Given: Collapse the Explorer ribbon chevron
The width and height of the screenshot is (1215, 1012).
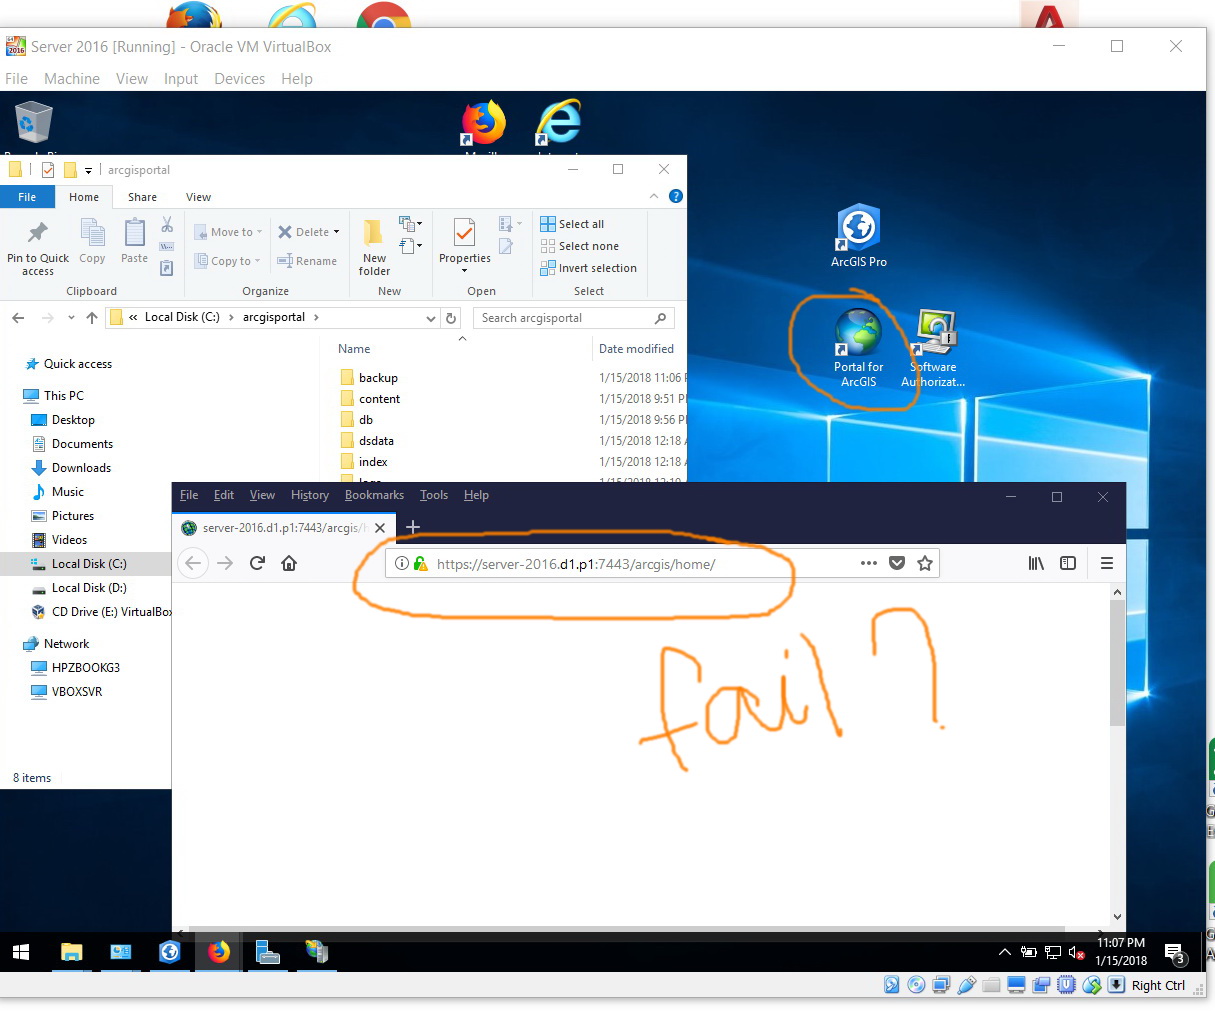Looking at the screenshot, I should click(x=654, y=196).
